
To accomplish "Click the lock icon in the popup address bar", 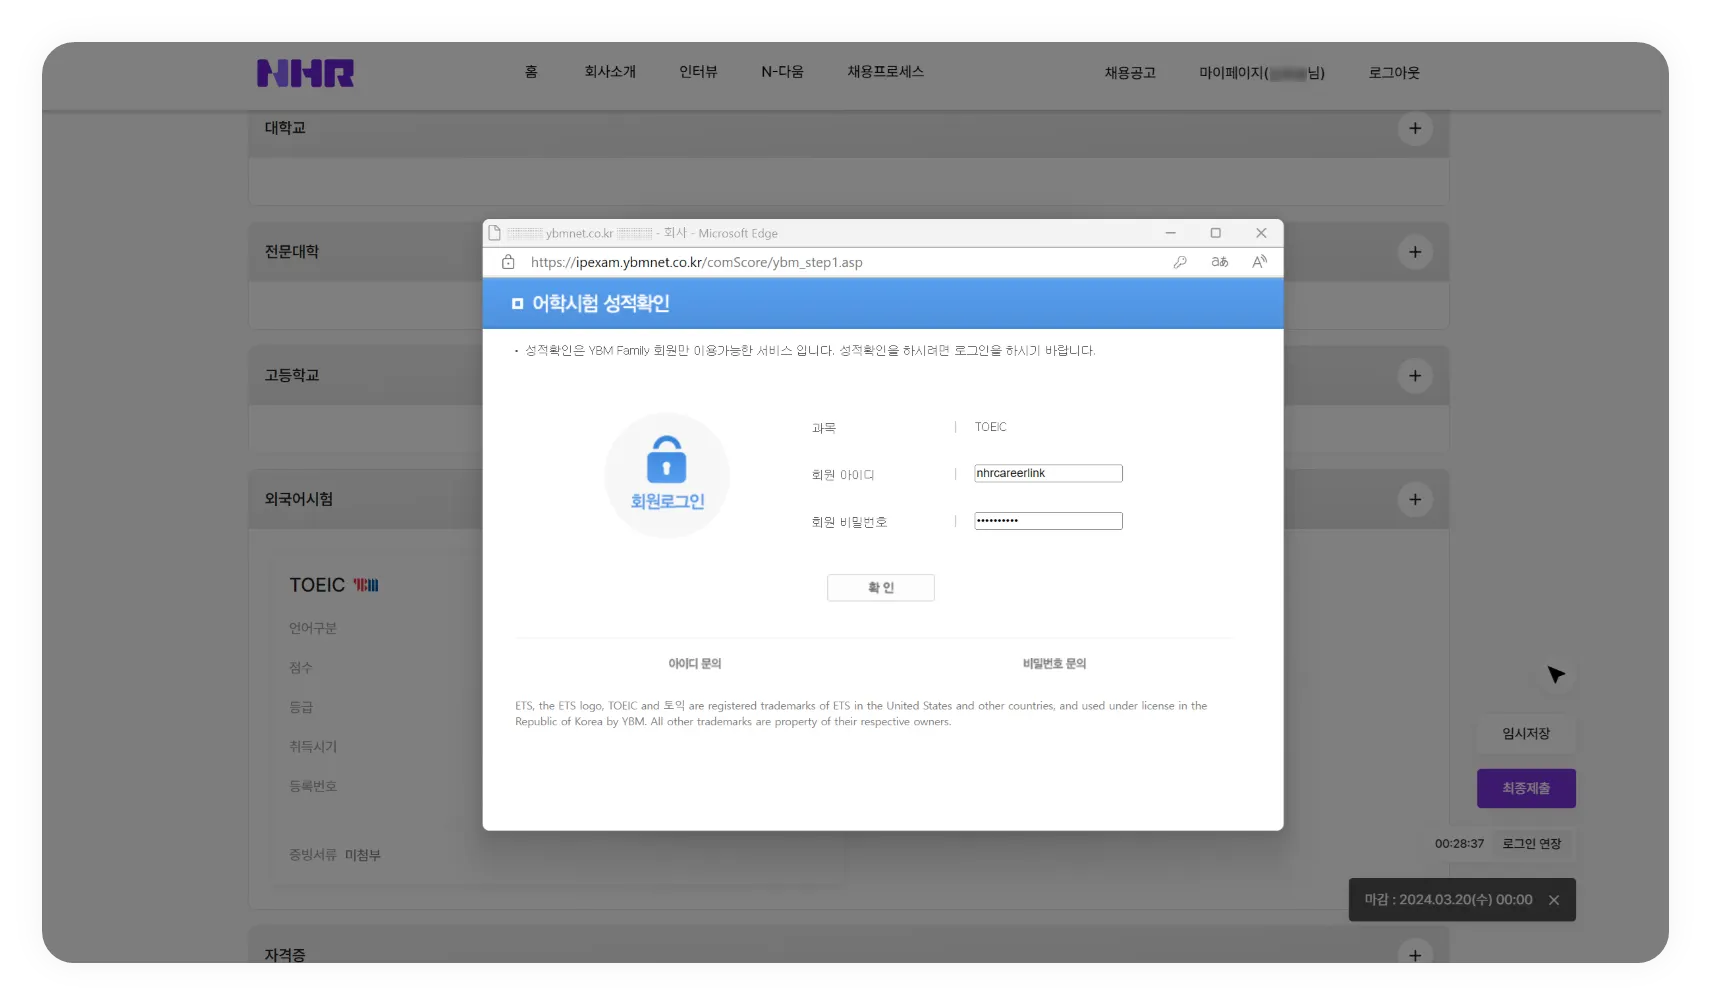I will coord(508,262).
